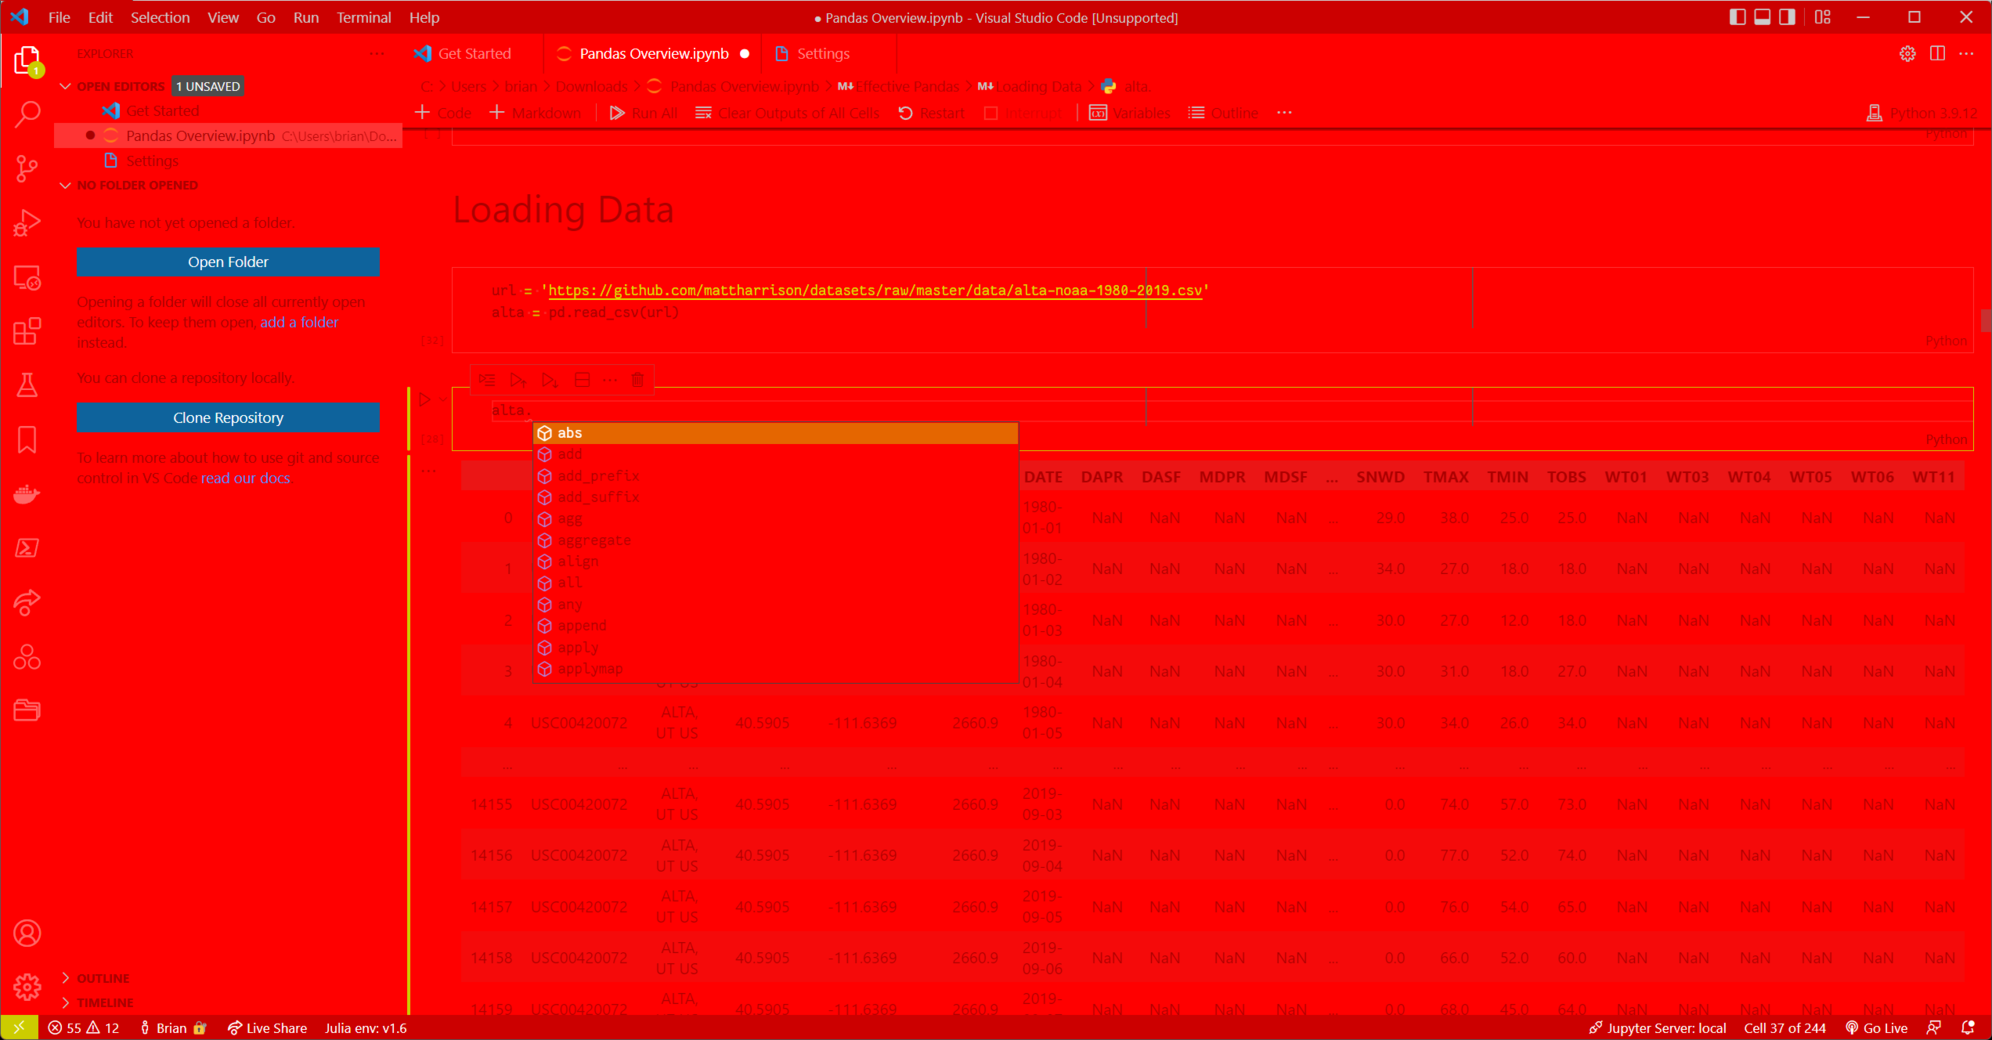
Task: Expand the Timeline section in Explorer
Action: coord(65,1003)
